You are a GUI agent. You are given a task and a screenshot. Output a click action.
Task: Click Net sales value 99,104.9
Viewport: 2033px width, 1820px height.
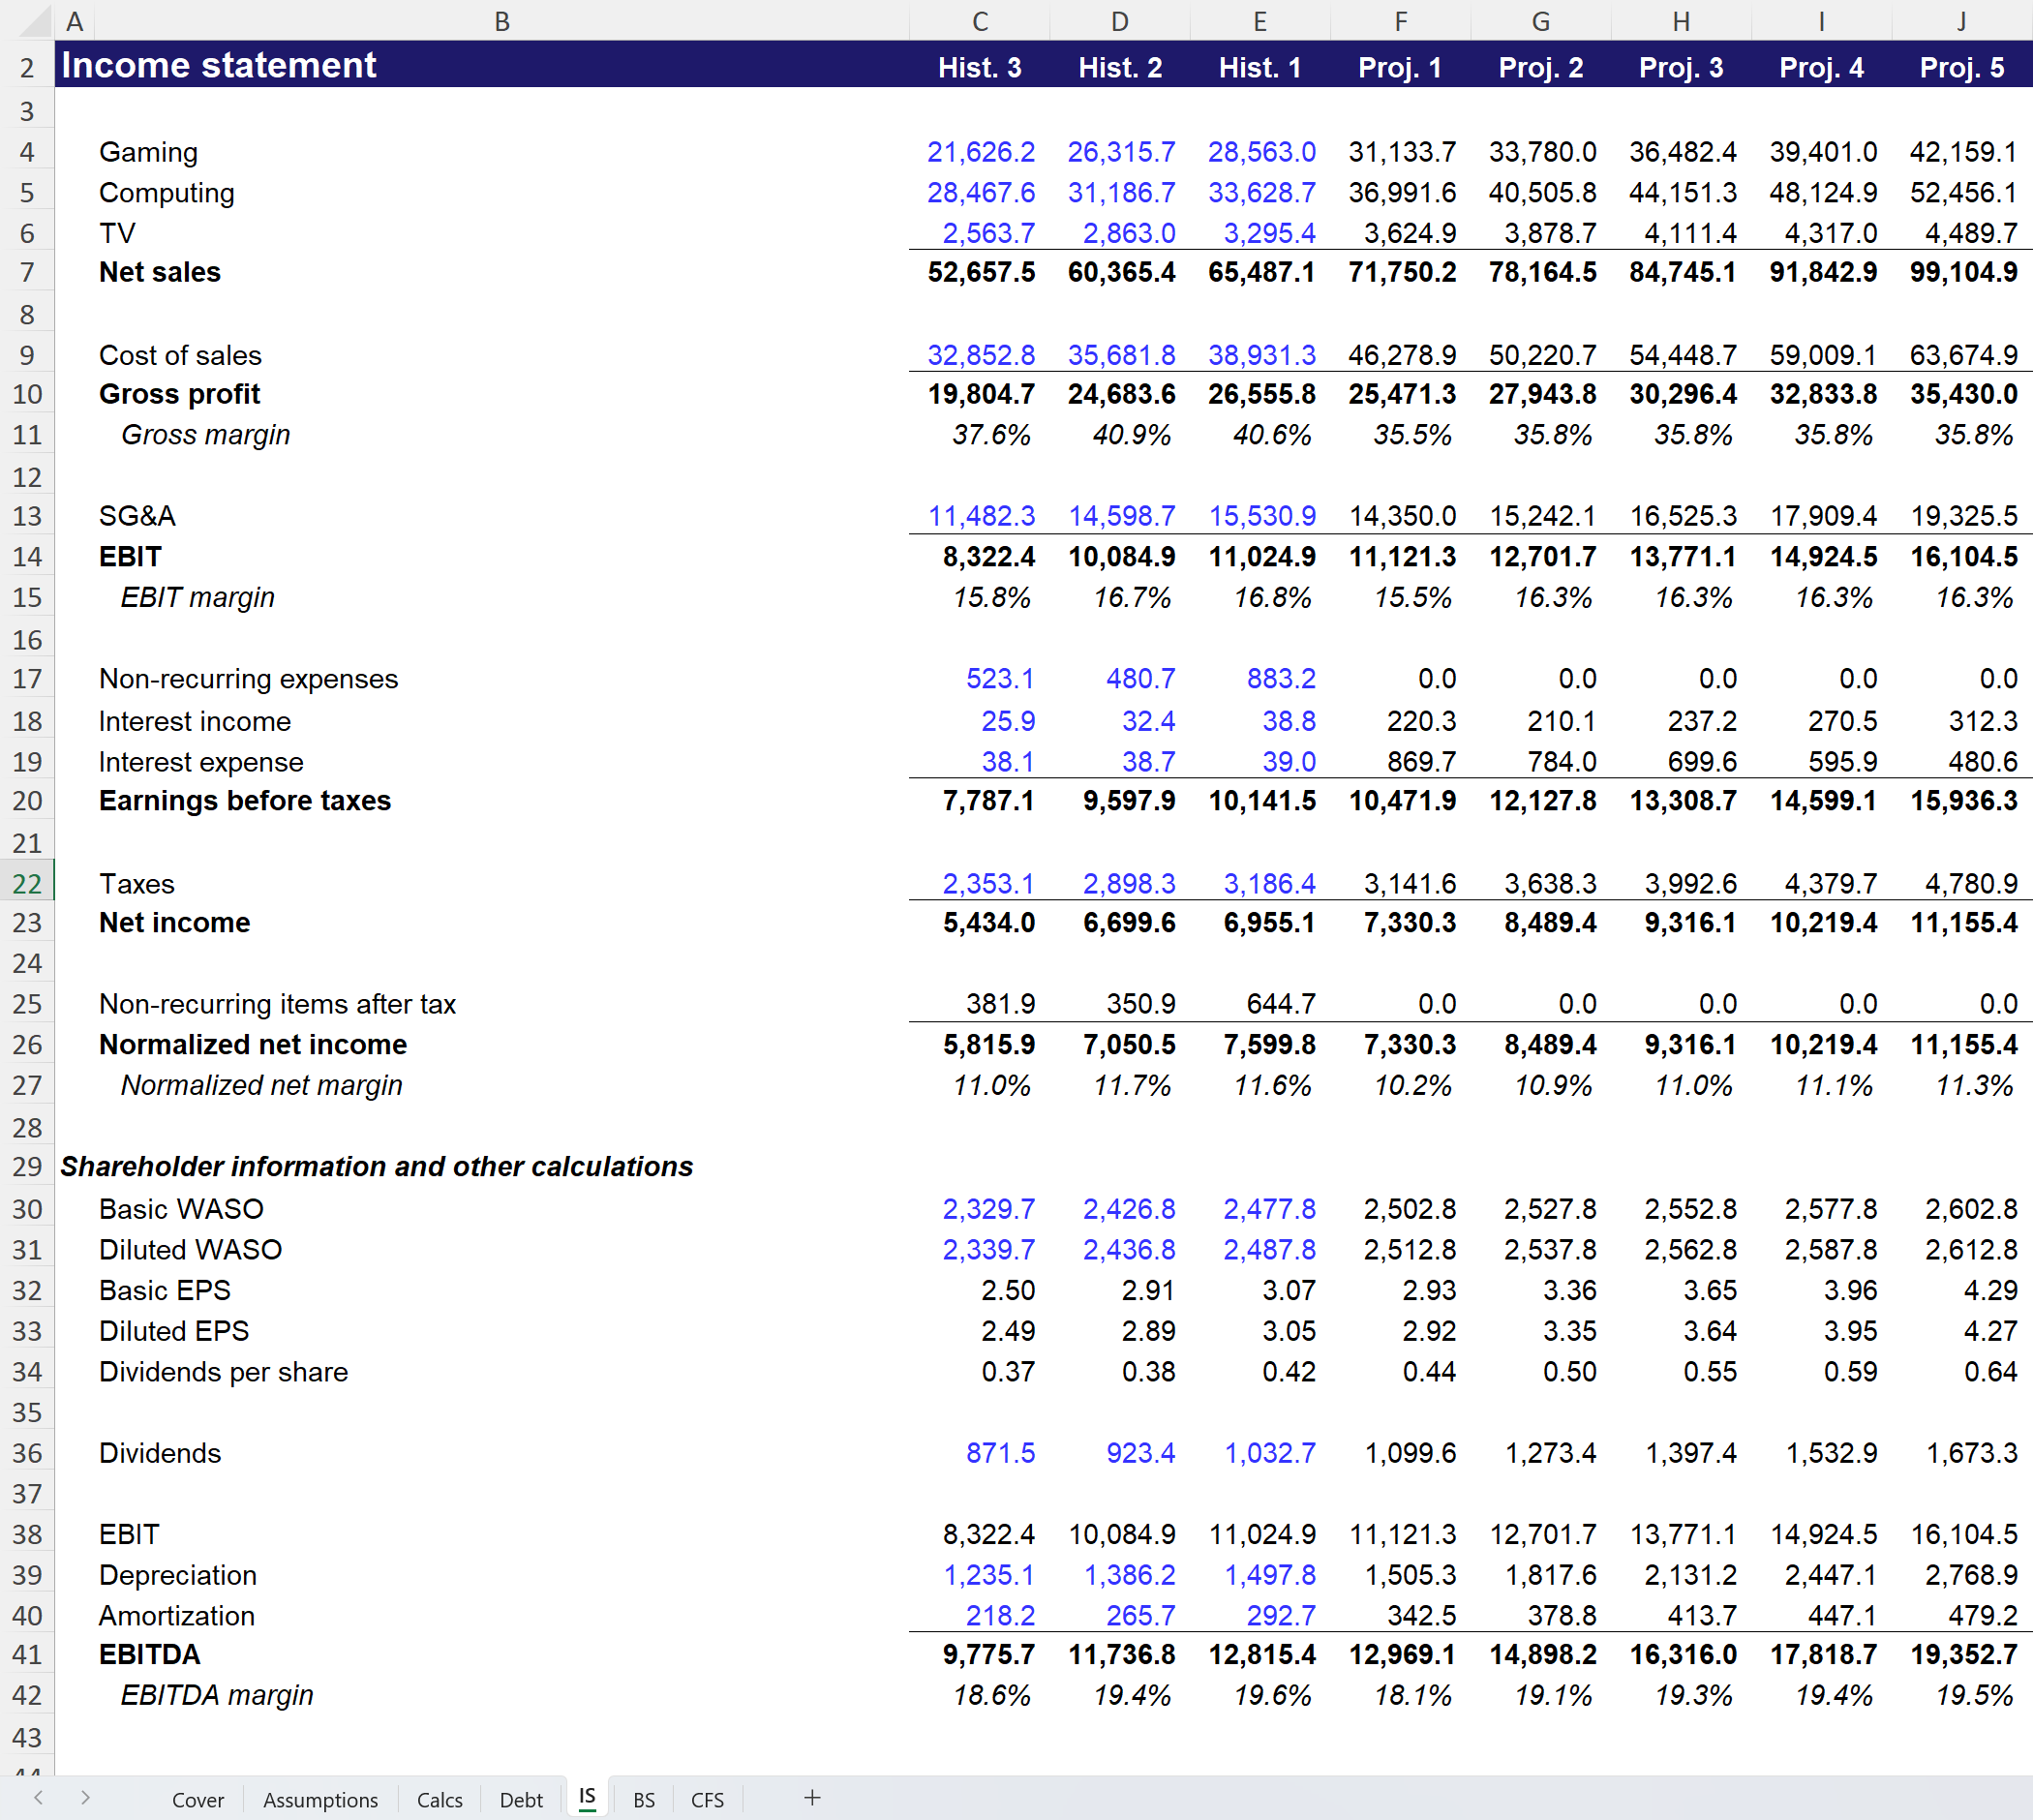click(x=1964, y=272)
